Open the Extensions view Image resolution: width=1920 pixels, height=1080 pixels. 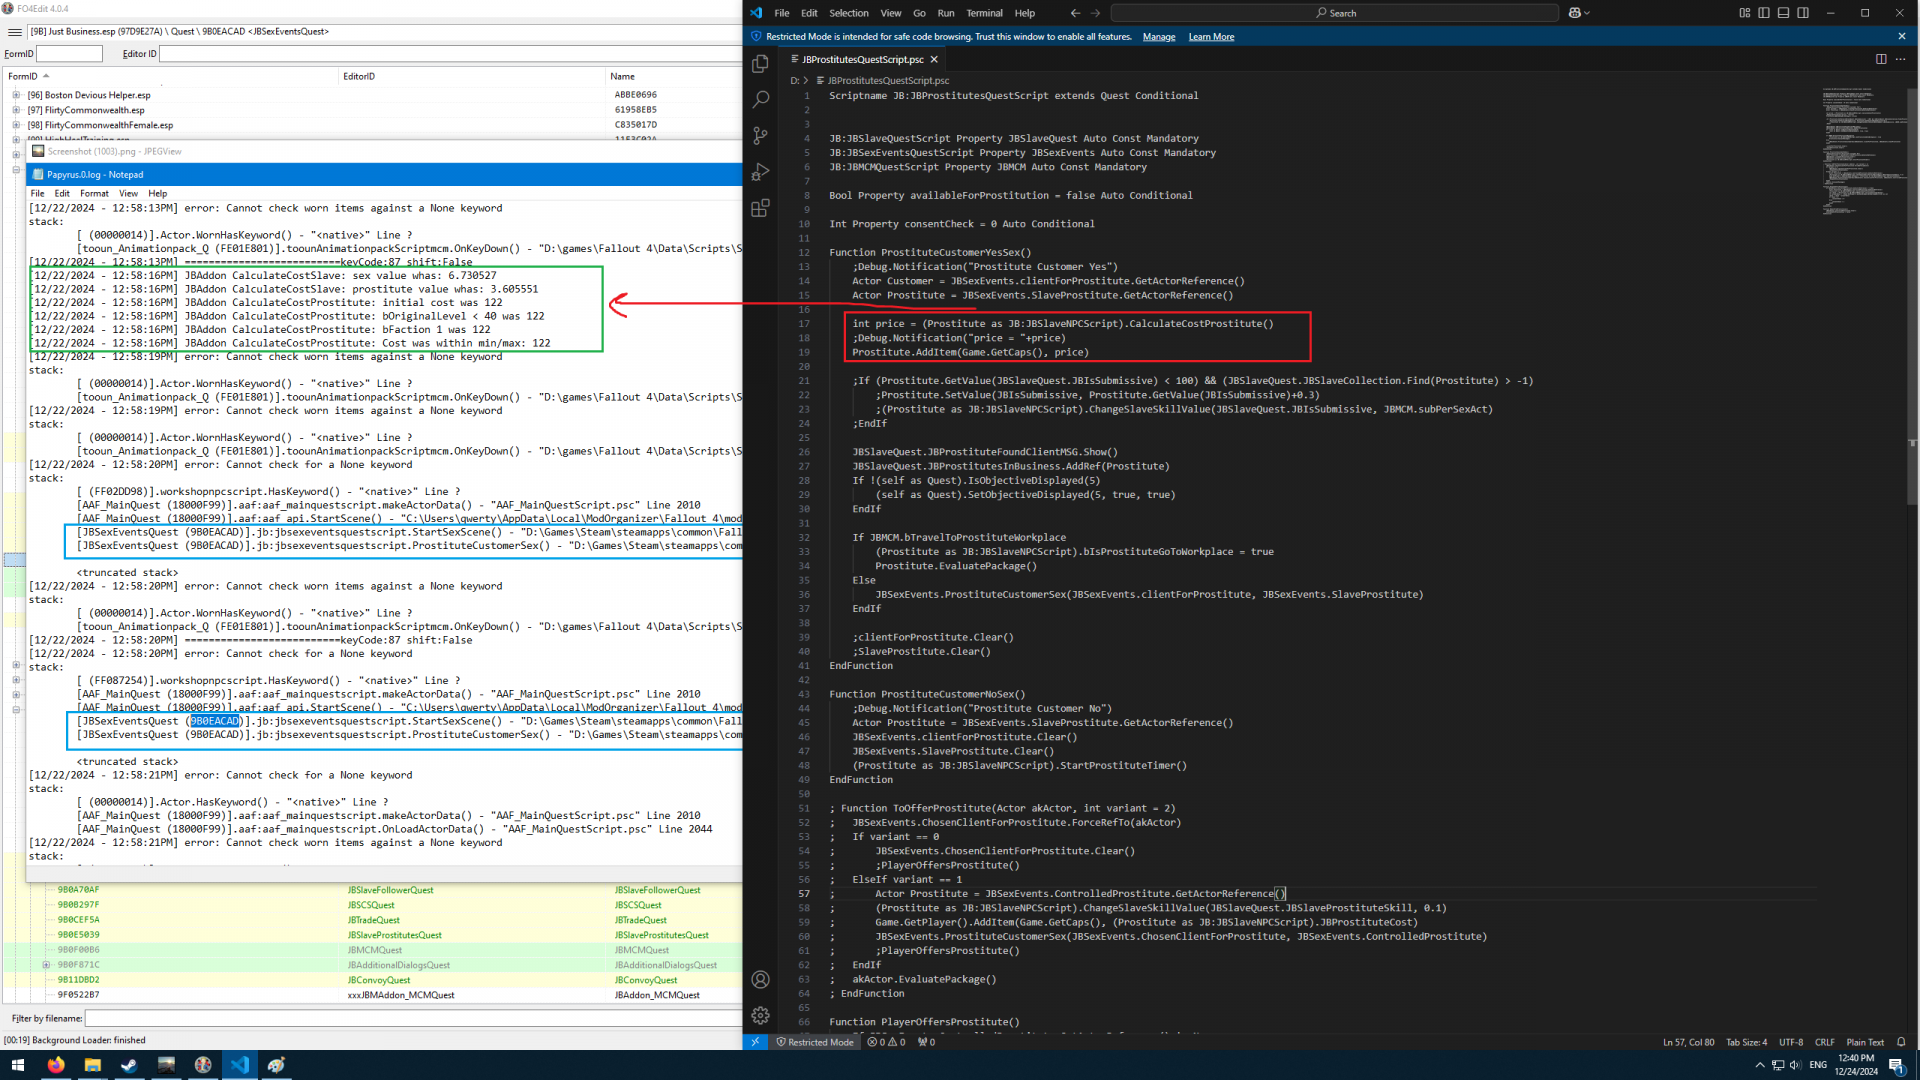760,208
